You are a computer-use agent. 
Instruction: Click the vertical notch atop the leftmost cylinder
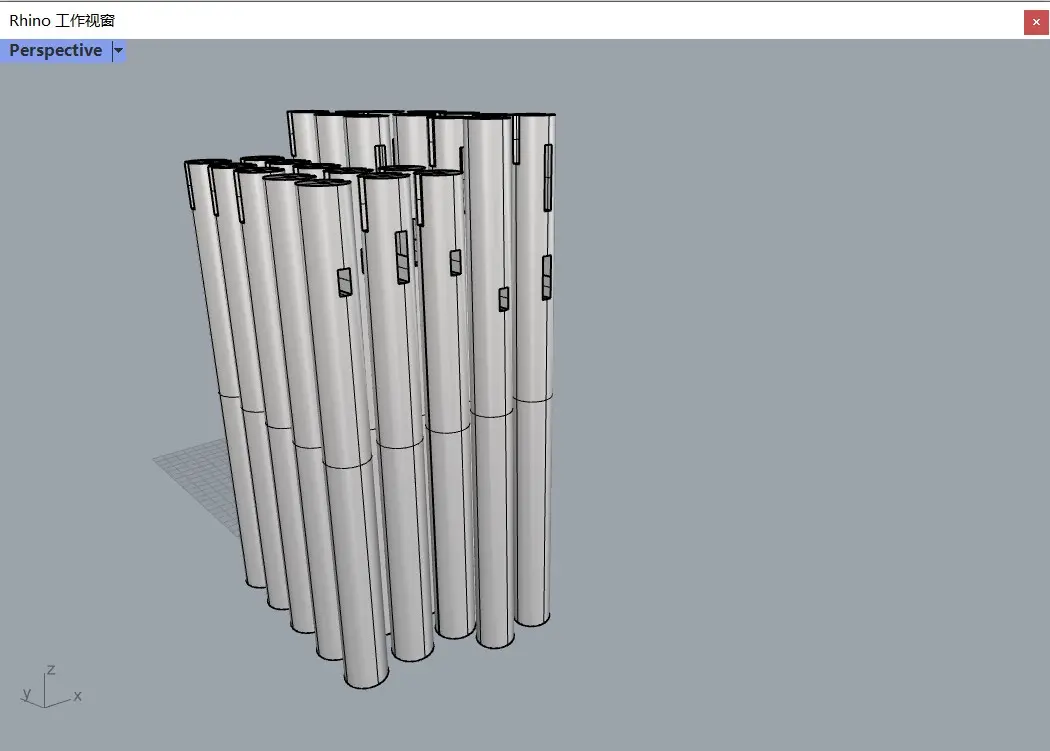(190, 185)
